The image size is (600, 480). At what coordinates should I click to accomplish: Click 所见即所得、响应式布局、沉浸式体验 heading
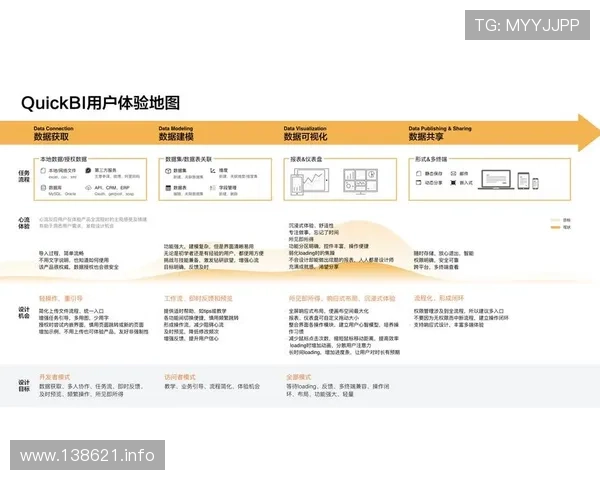point(342,299)
